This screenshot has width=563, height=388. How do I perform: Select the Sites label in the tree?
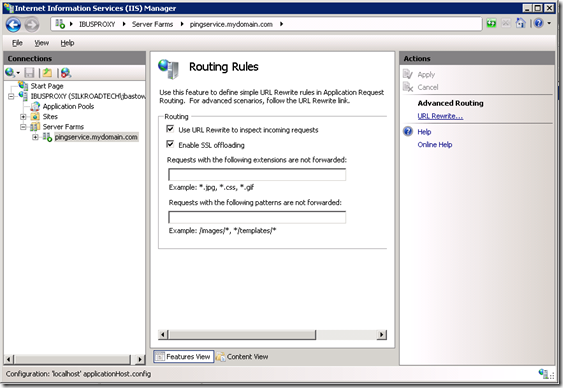(x=50, y=117)
